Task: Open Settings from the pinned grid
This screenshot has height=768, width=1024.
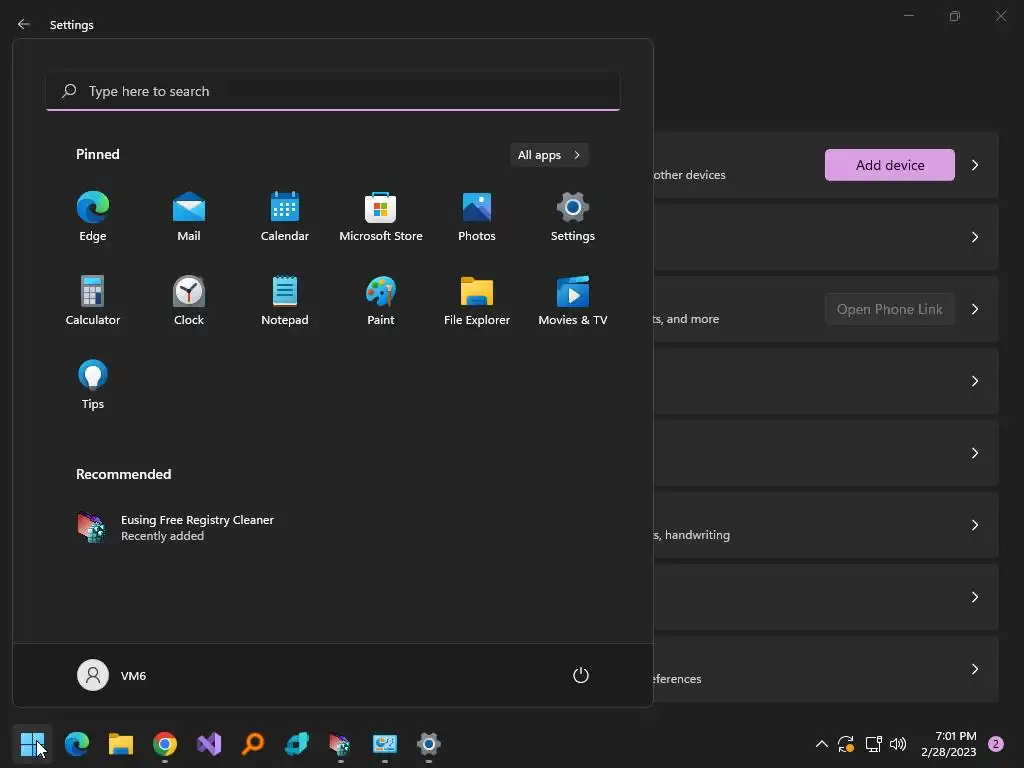Action: tap(573, 217)
